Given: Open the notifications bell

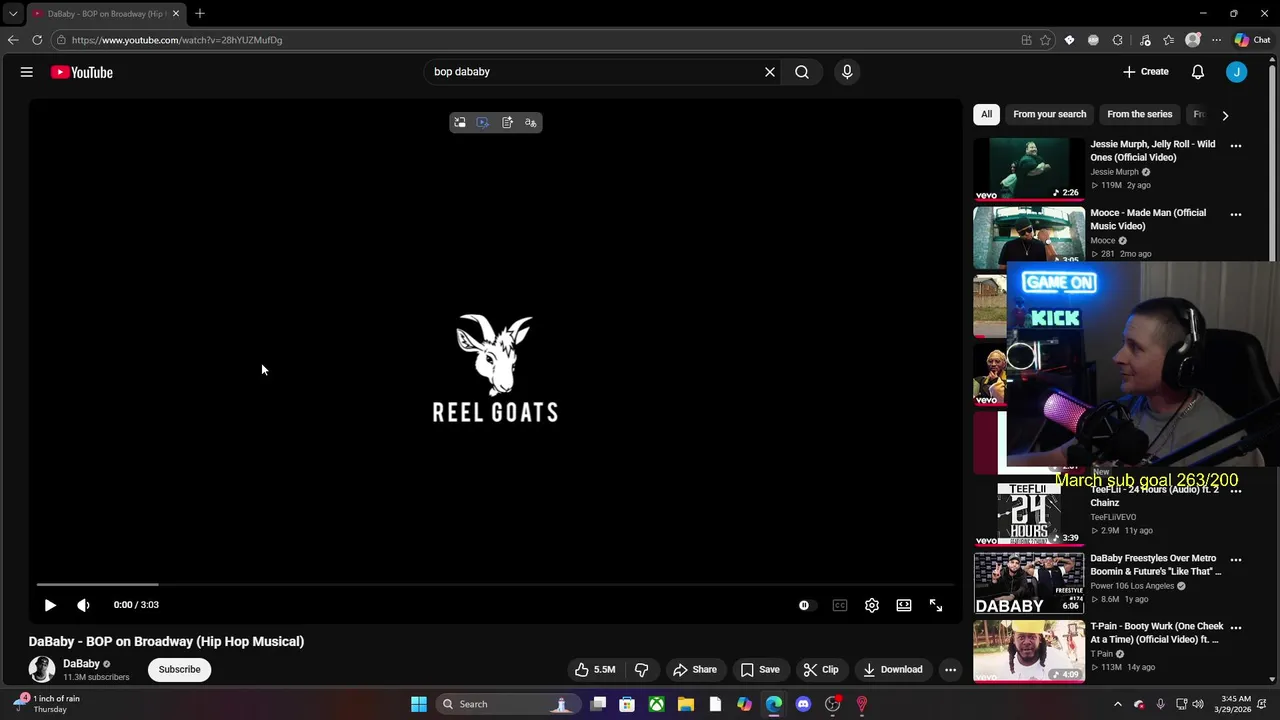Looking at the screenshot, I should pos(1198,72).
